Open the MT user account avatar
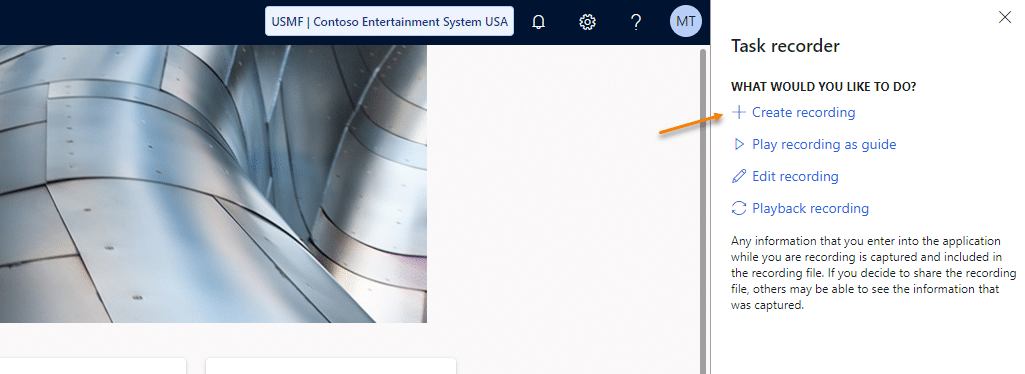Screen dimensions: 1025x374 tap(685, 22)
